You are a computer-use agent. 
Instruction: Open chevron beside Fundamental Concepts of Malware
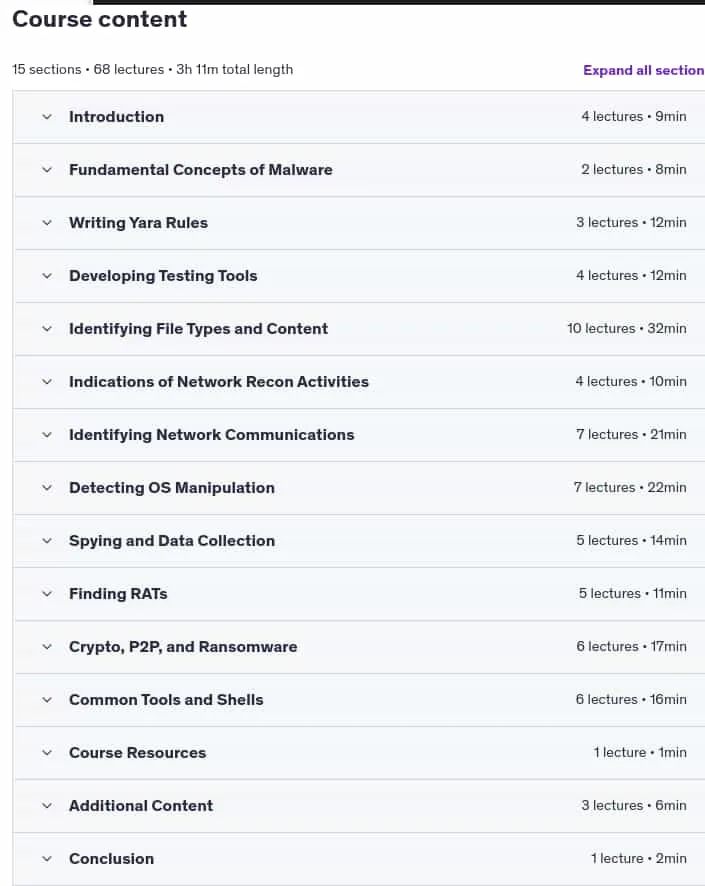[47, 170]
